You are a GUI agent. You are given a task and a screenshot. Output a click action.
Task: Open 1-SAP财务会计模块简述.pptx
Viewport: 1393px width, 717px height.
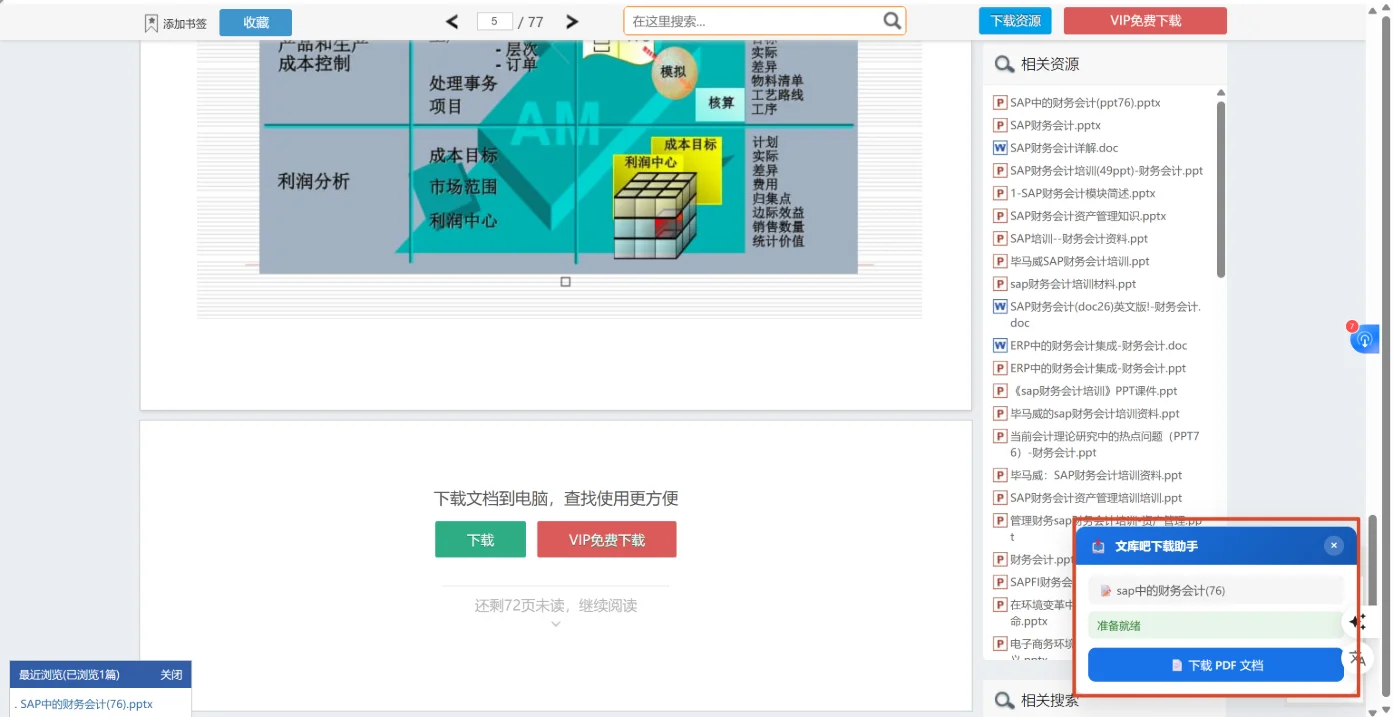click(x=1082, y=193)
